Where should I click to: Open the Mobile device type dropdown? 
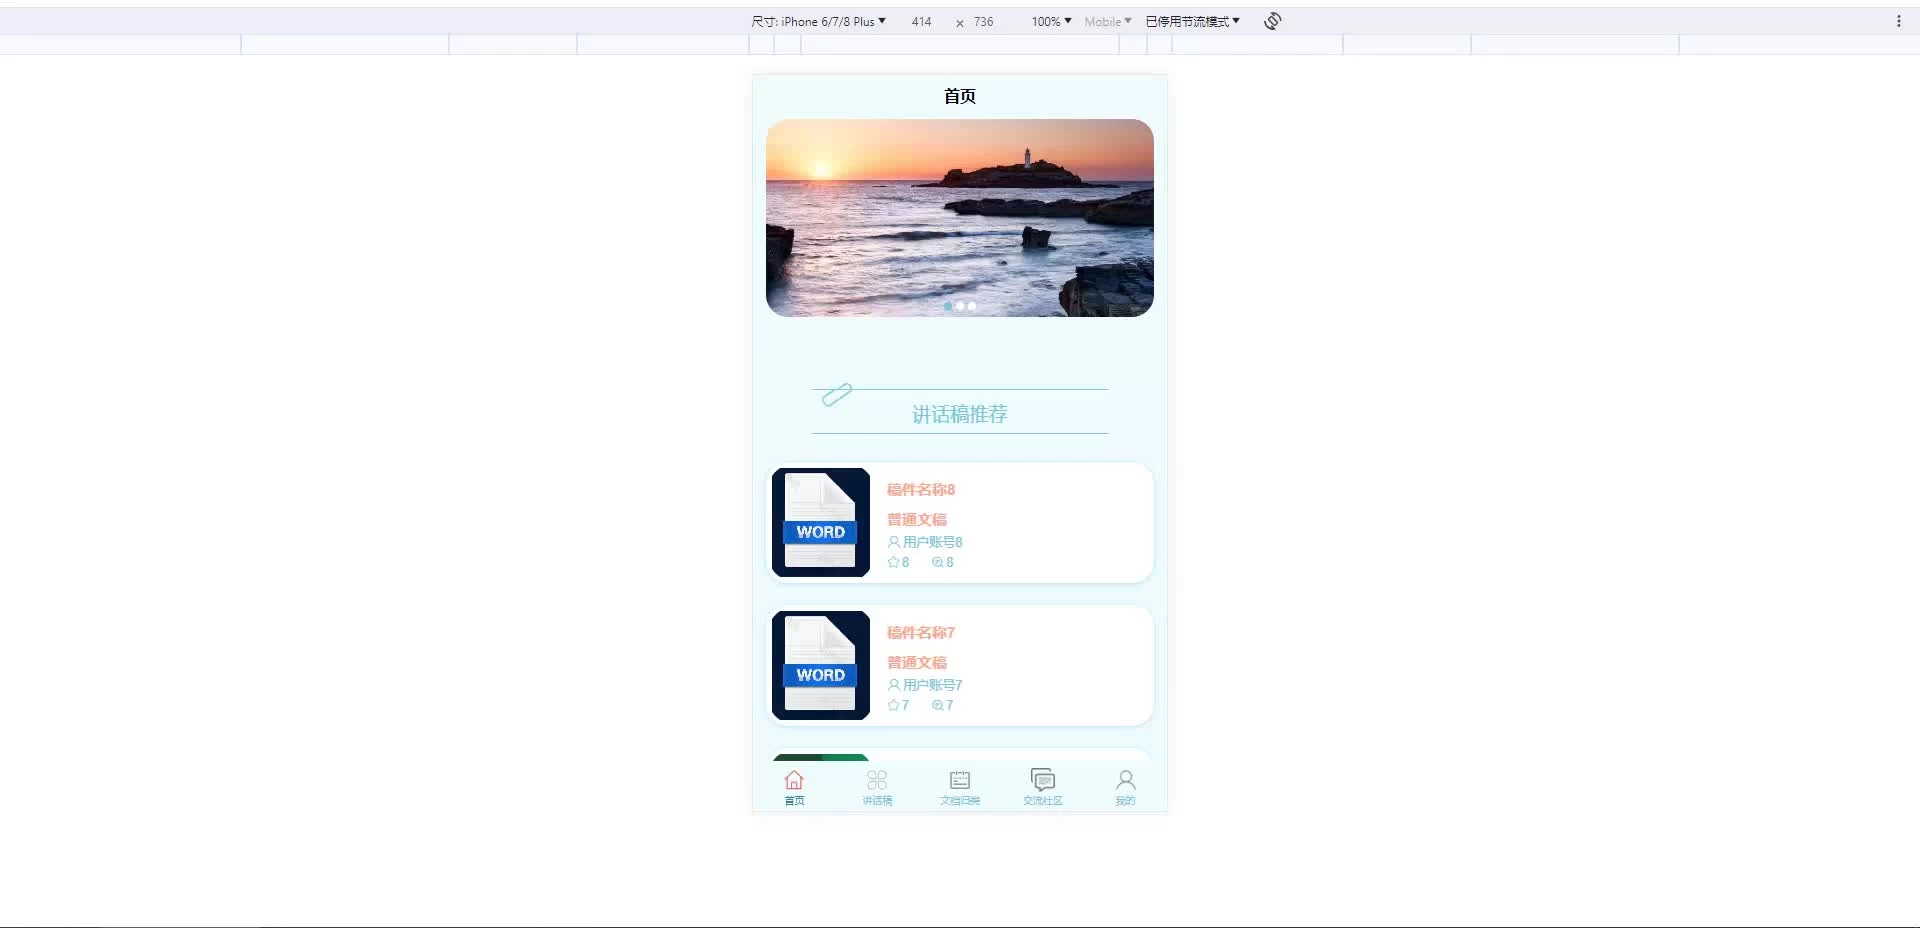[1107, 21]
